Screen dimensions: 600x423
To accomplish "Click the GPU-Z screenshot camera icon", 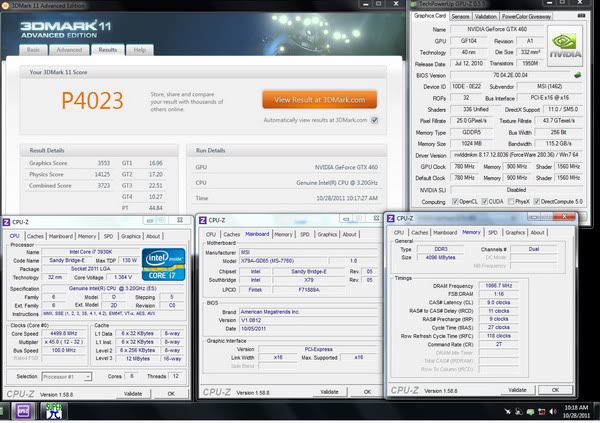I will (581, 16).
